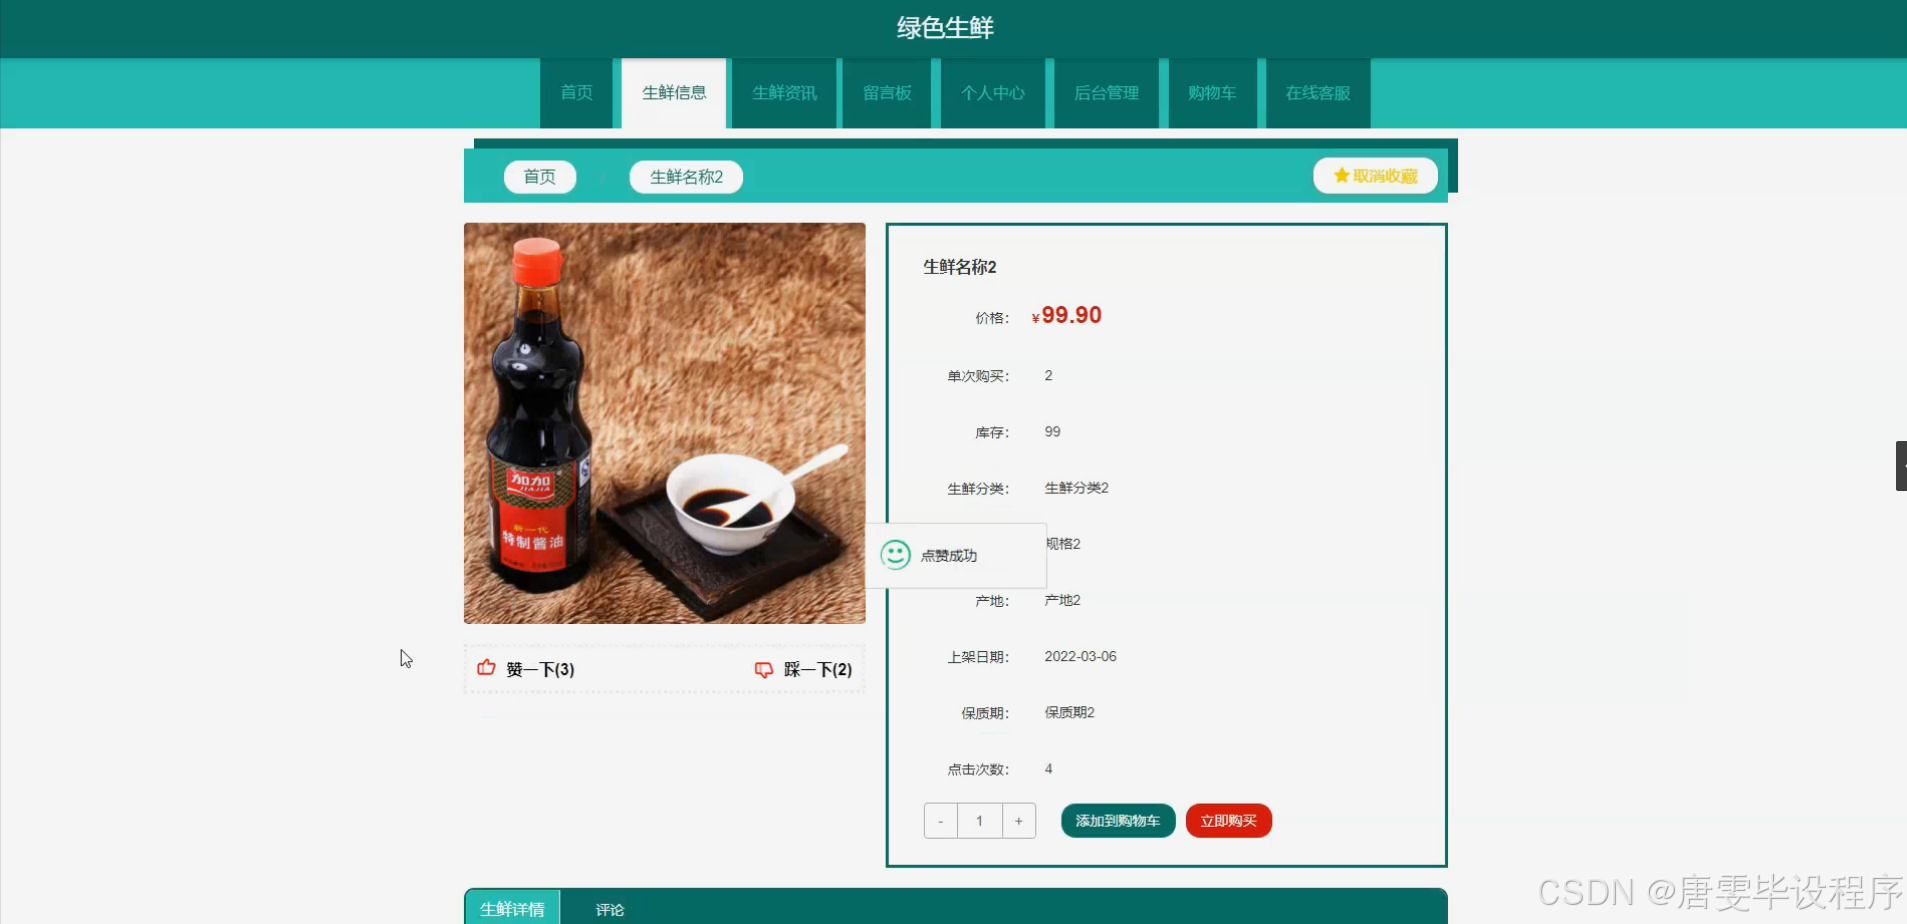Click the star icon in 取消收藏 button

(x=1341, y=175)
